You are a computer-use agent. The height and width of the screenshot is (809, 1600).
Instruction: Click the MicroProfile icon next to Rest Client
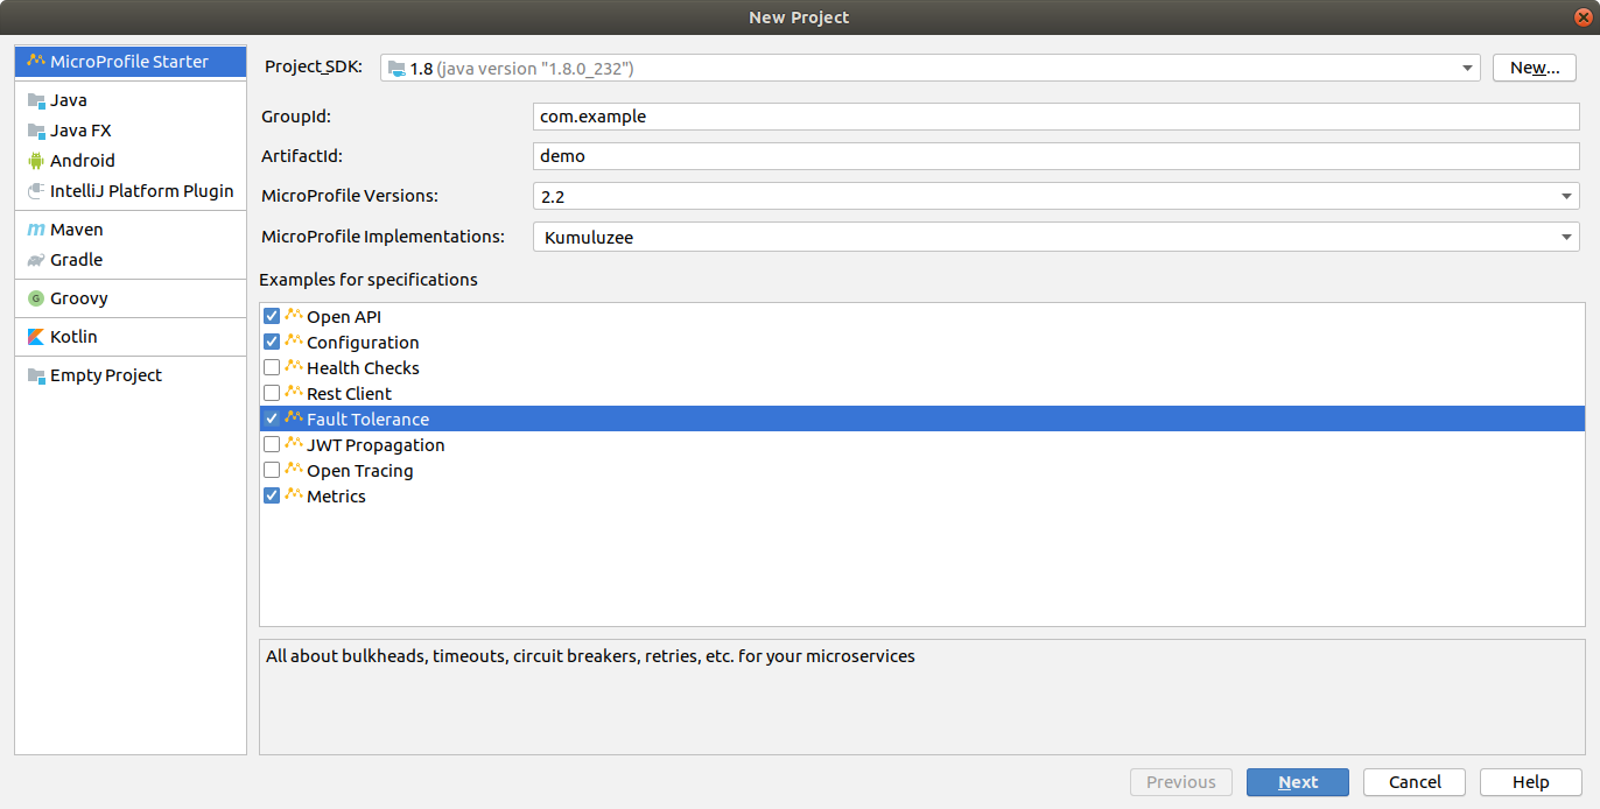294,393
